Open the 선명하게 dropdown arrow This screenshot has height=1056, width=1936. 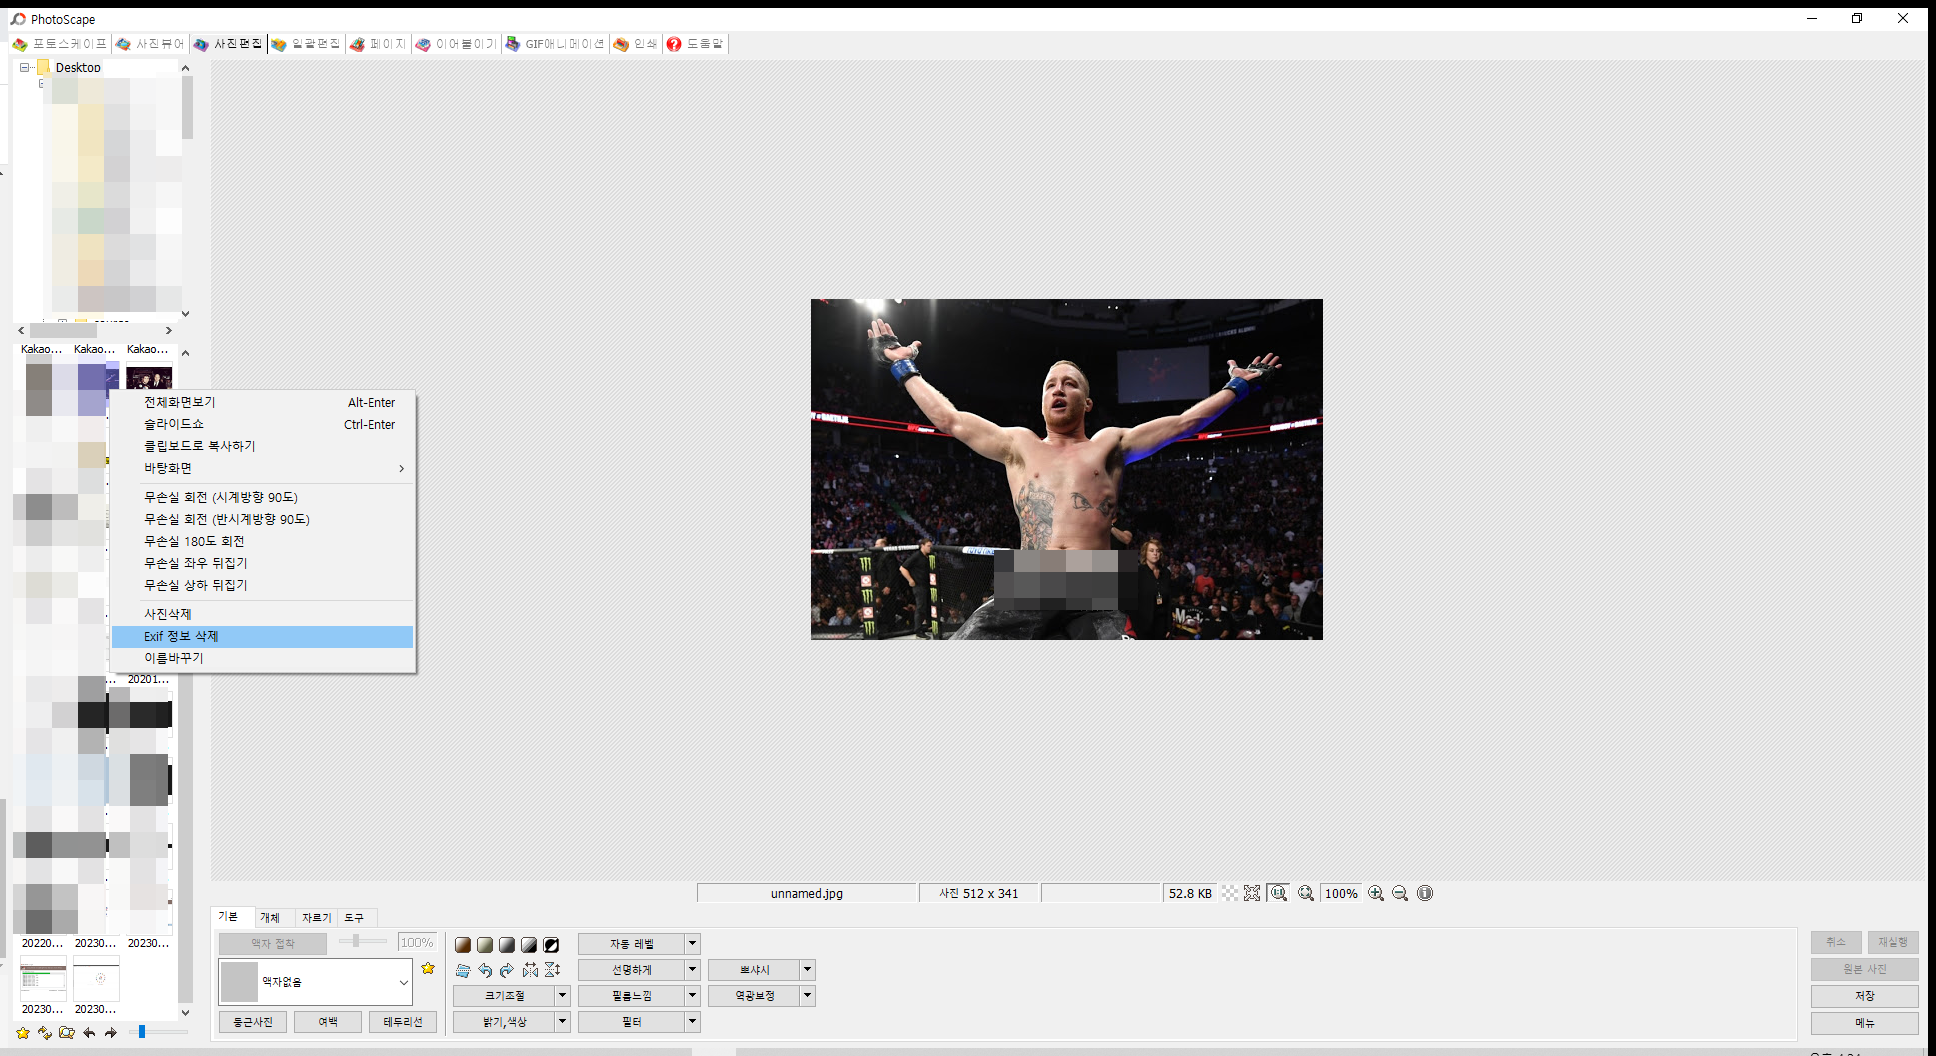click(x=692, y=970)
